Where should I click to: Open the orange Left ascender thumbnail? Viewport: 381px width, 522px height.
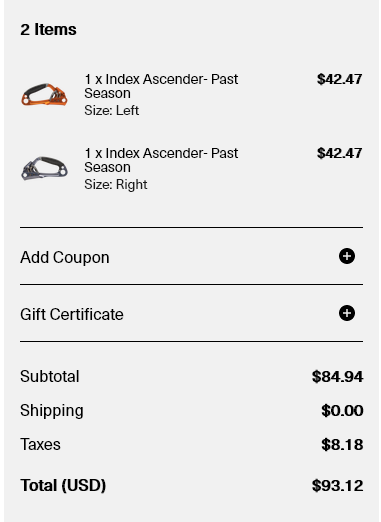(44, 95)
